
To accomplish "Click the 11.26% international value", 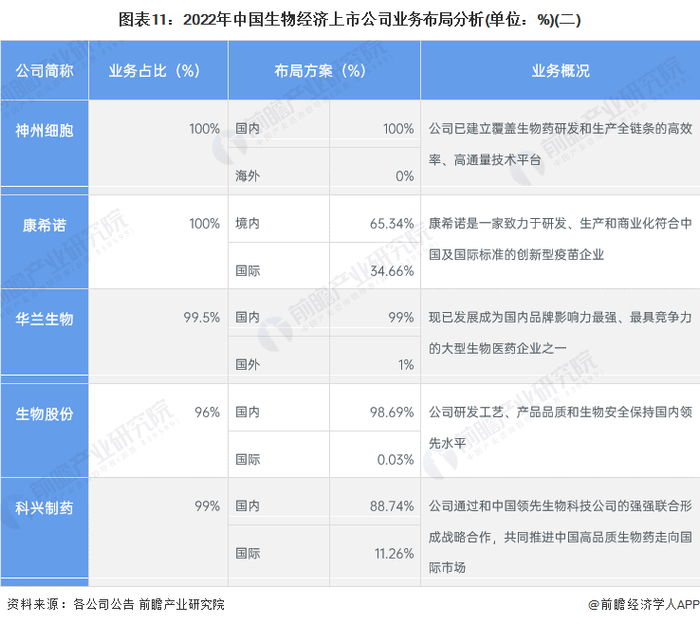I will click(394, 554).
